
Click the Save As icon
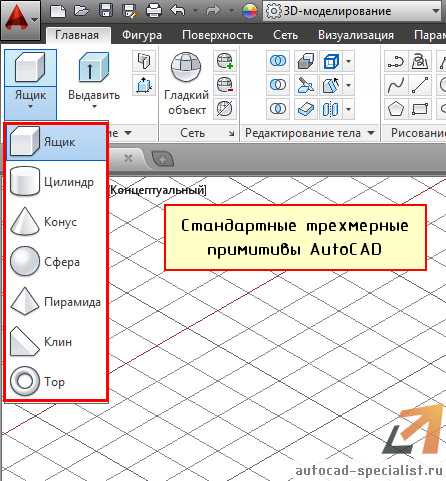(129, 10)
